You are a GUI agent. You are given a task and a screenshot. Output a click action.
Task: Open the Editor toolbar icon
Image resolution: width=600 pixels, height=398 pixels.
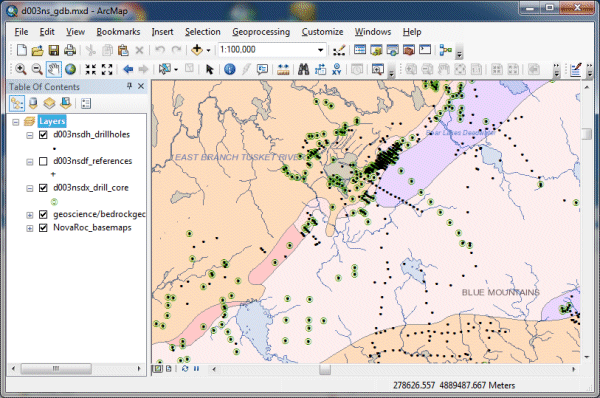(339, 50)
